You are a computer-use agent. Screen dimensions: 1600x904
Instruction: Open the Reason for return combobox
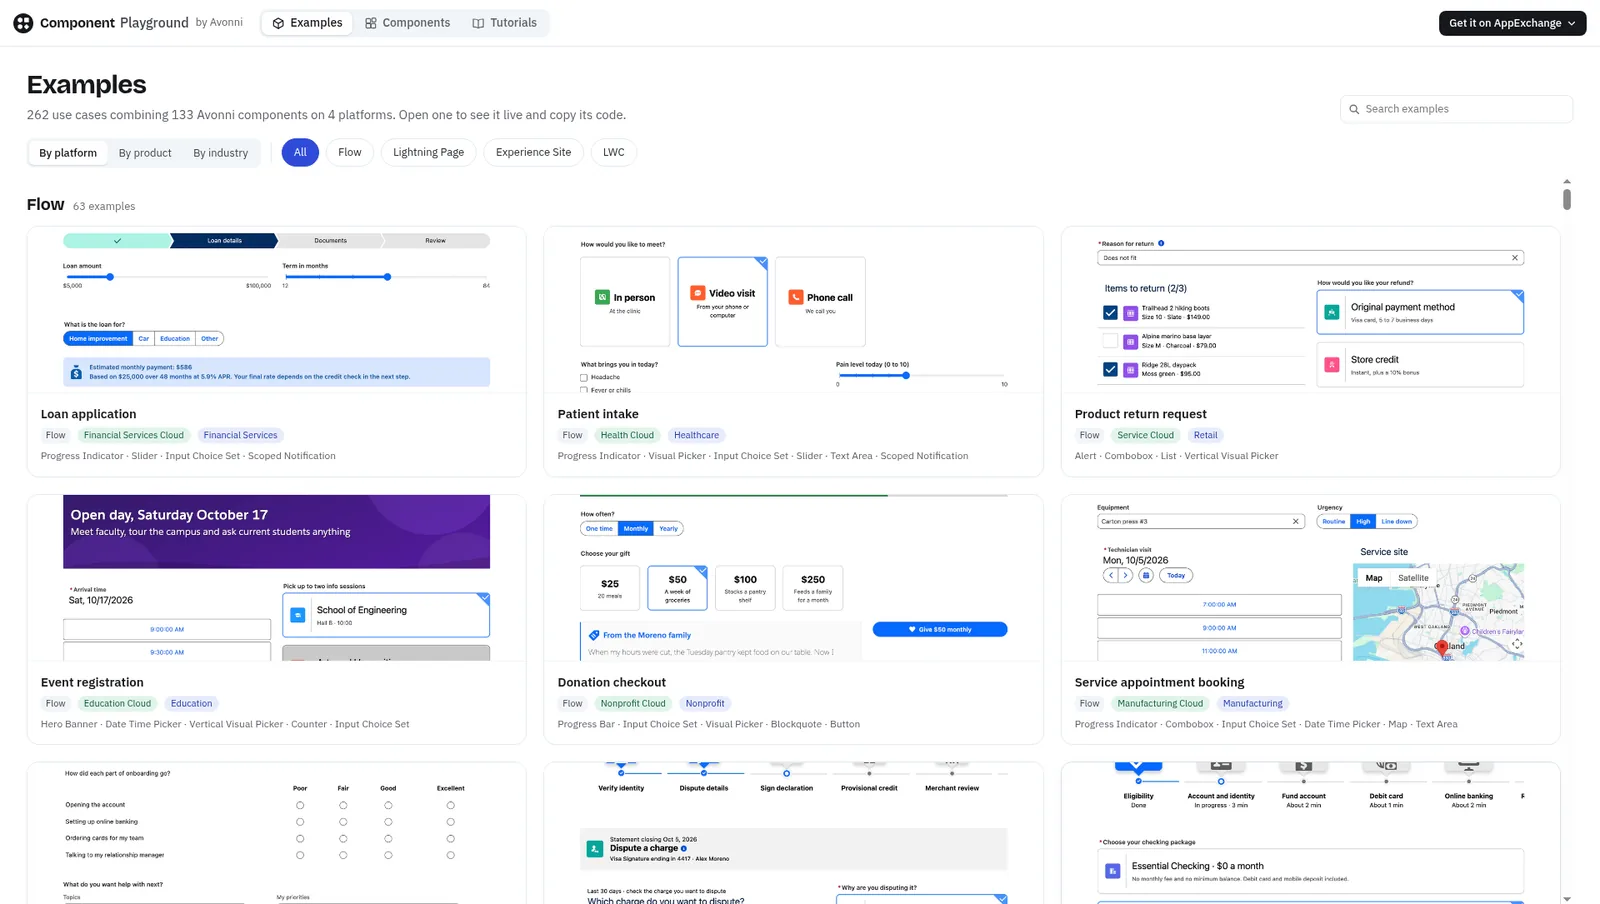pos(1310,258)
